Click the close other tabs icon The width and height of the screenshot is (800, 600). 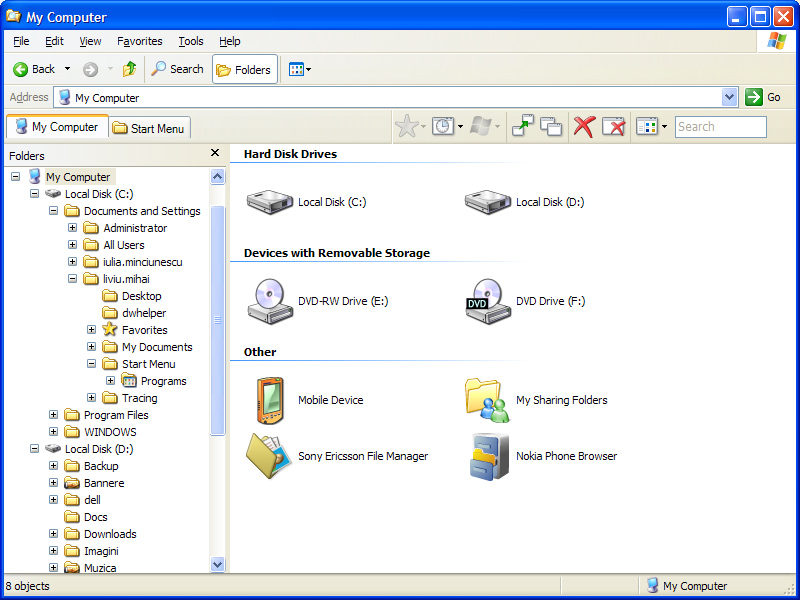click(613, 126)
